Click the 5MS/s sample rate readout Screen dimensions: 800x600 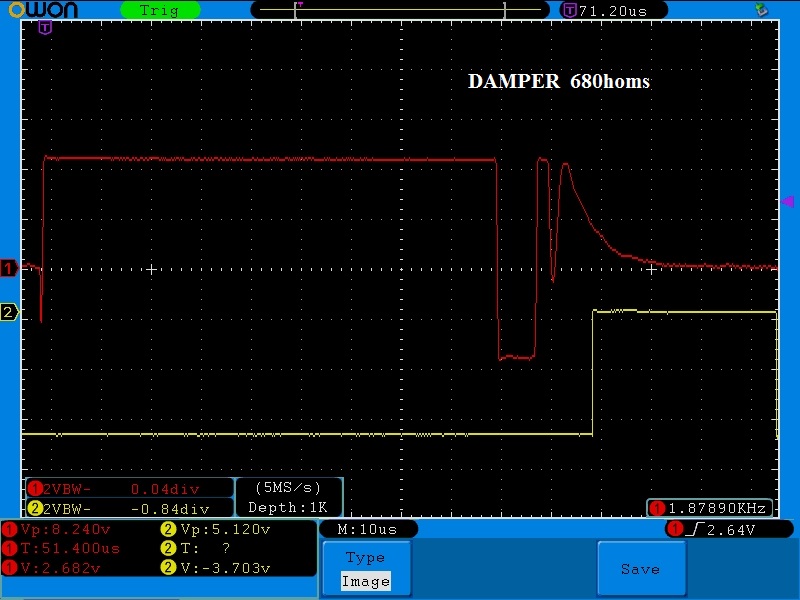(288, 488)
